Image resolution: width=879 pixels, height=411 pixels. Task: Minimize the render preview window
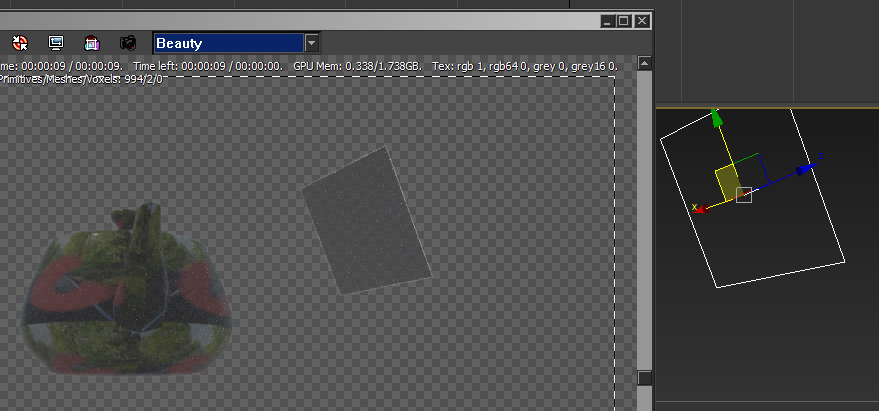coord(608,21)
